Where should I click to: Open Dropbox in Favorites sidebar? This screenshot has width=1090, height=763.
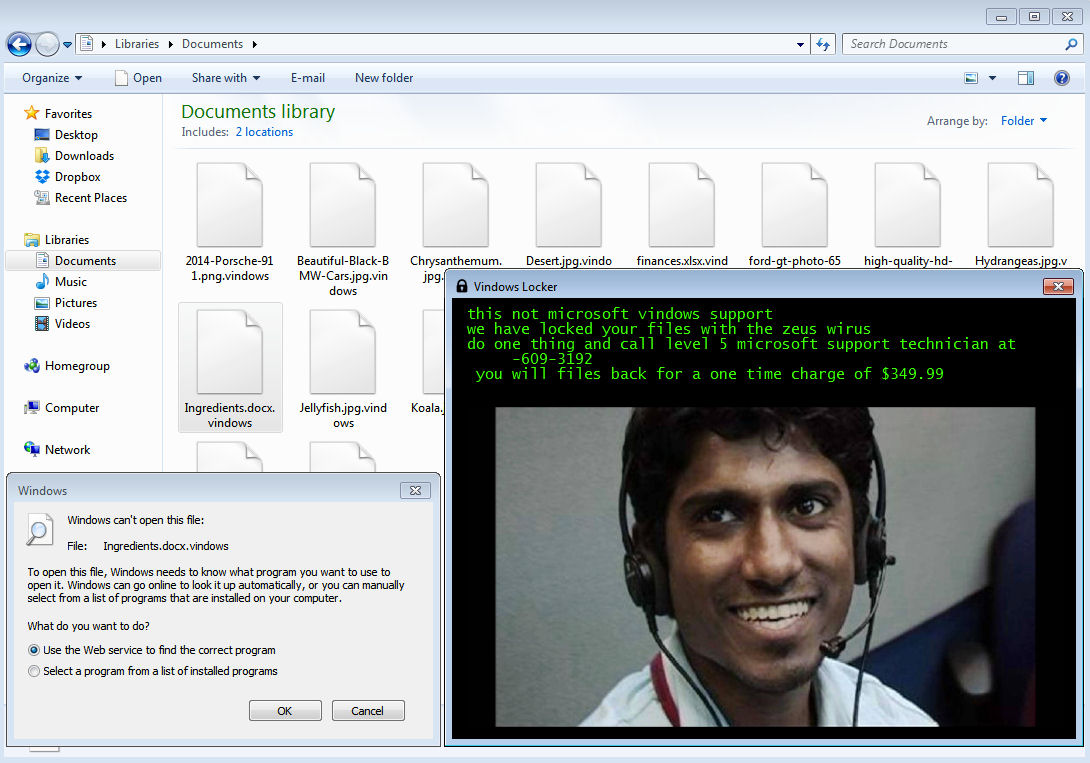pyautogui.click(x=77, y=177)
